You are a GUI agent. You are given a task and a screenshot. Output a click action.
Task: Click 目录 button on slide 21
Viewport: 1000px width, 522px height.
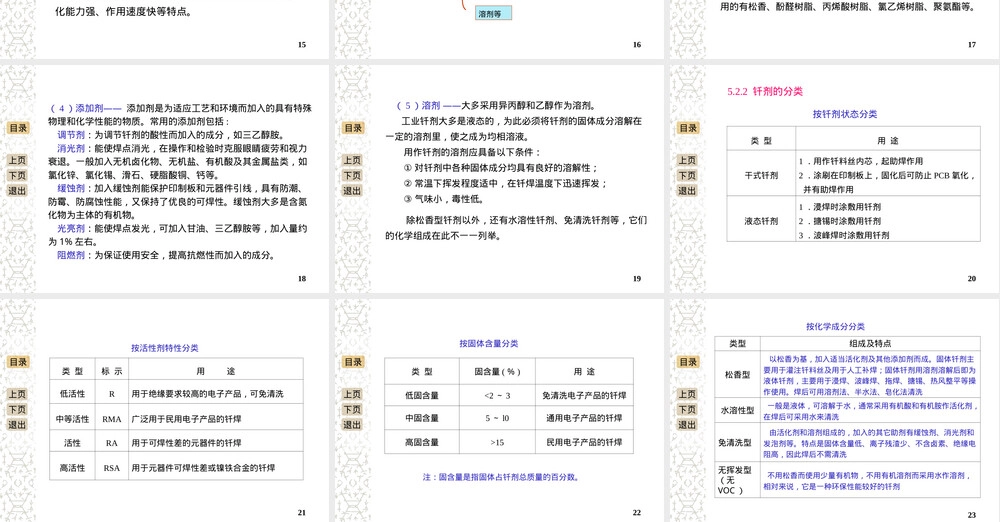coord(18,362)
